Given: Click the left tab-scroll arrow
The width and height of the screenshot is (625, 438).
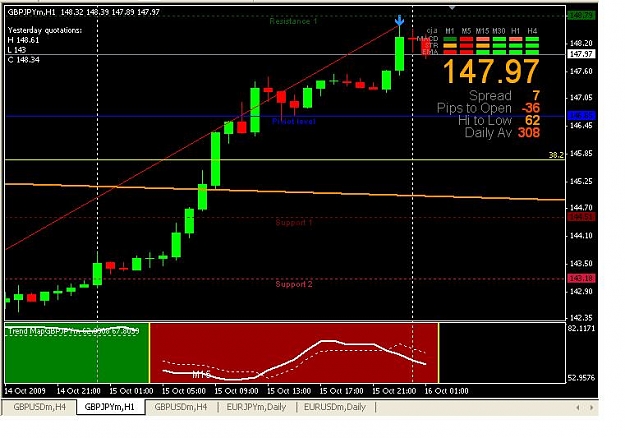Looking at the screenshot, I should pyautogui.click(x=578, y=407).
